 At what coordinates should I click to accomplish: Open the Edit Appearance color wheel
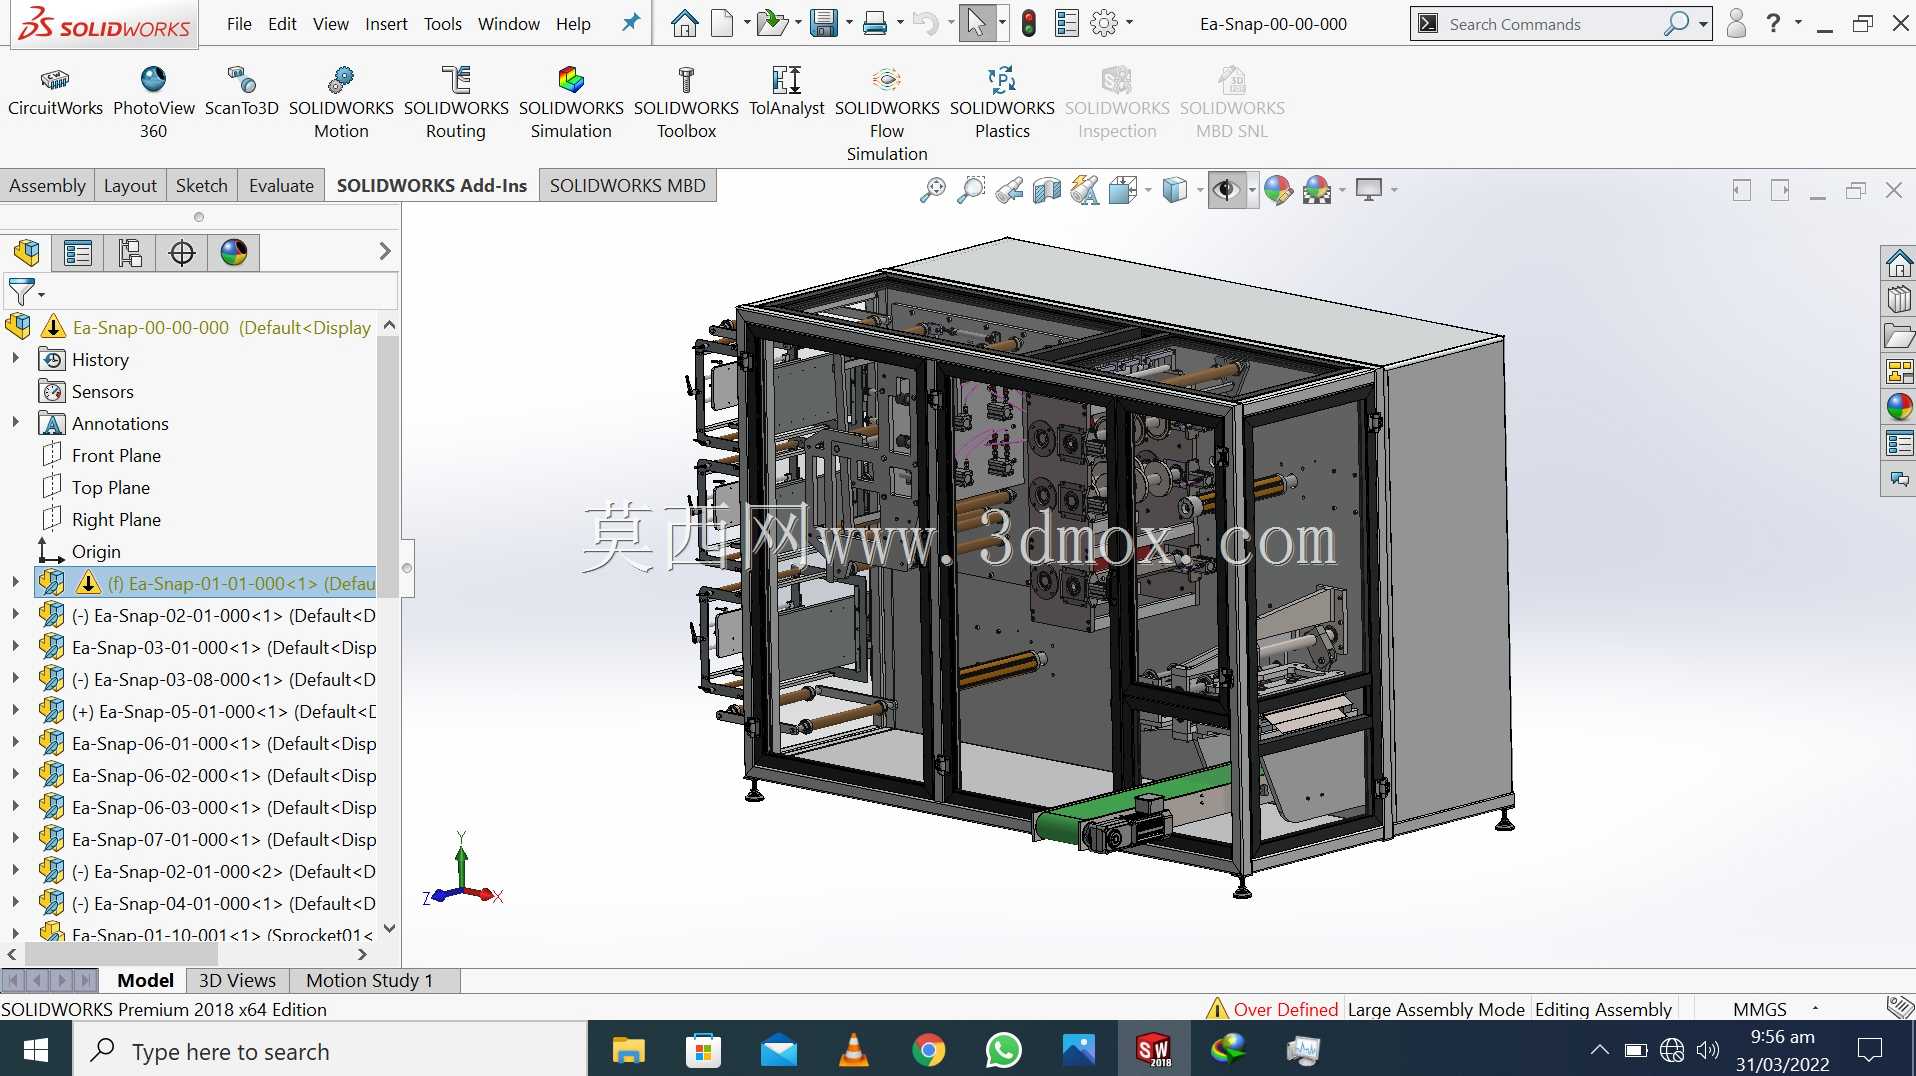click(1278, 189)
